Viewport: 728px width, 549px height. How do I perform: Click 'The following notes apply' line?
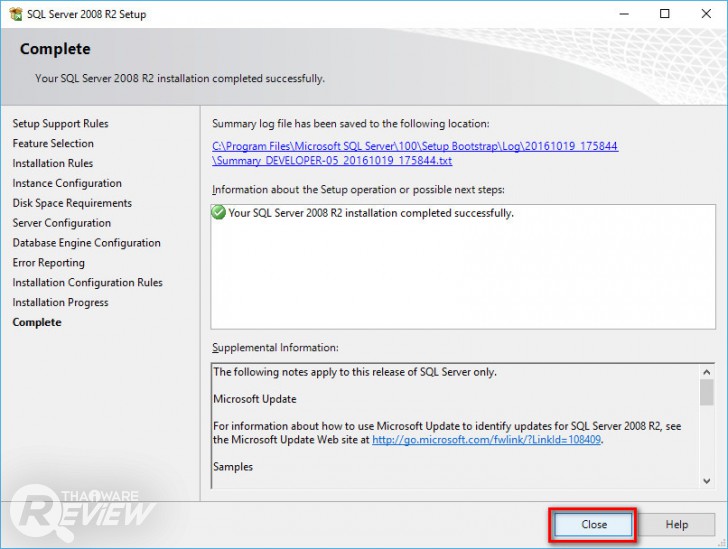[x=355, y=372]
